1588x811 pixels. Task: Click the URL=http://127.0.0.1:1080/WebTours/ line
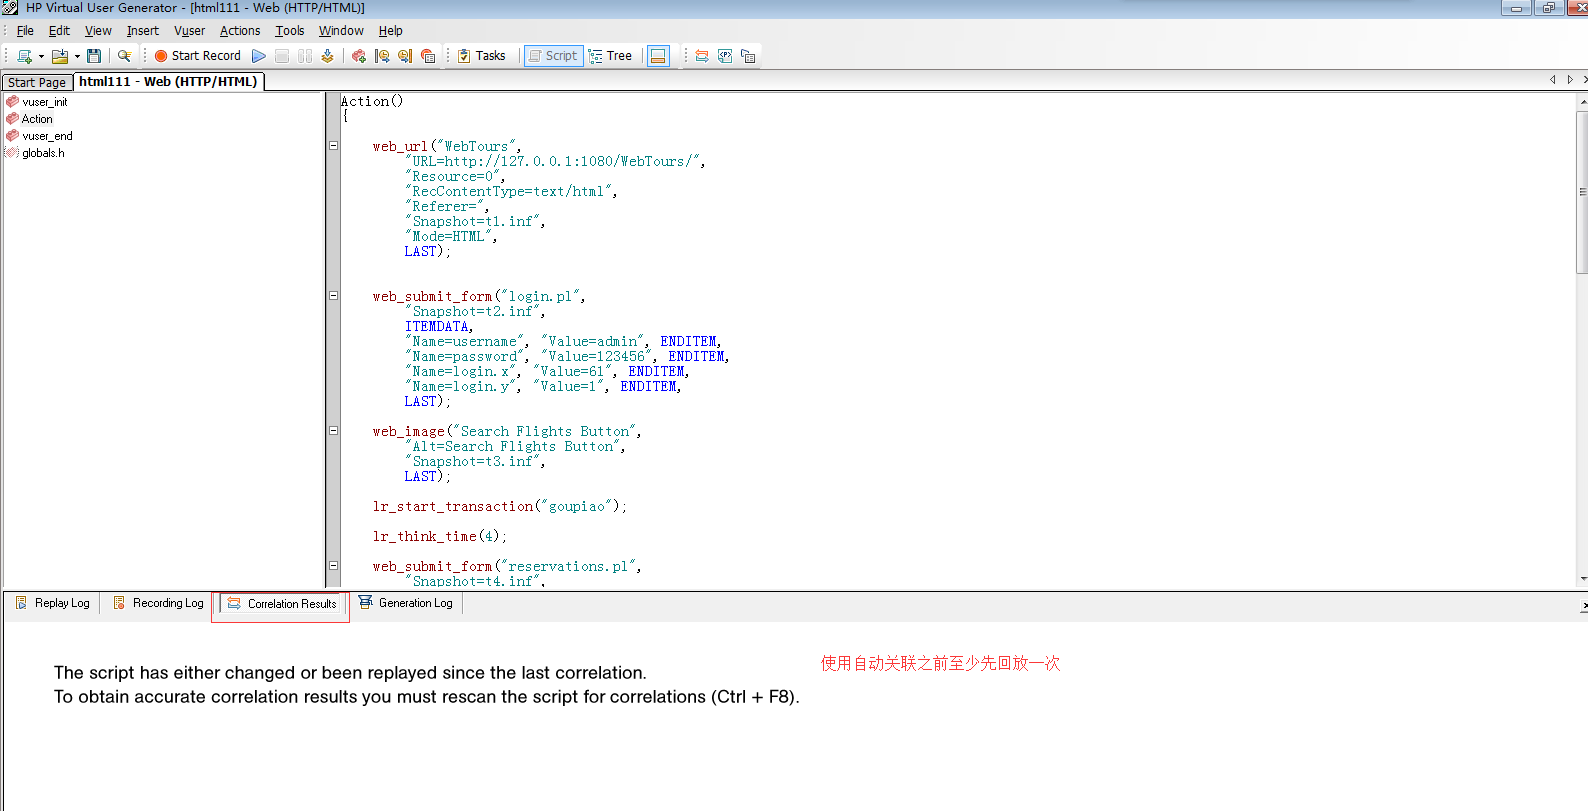tap(555, 162)
